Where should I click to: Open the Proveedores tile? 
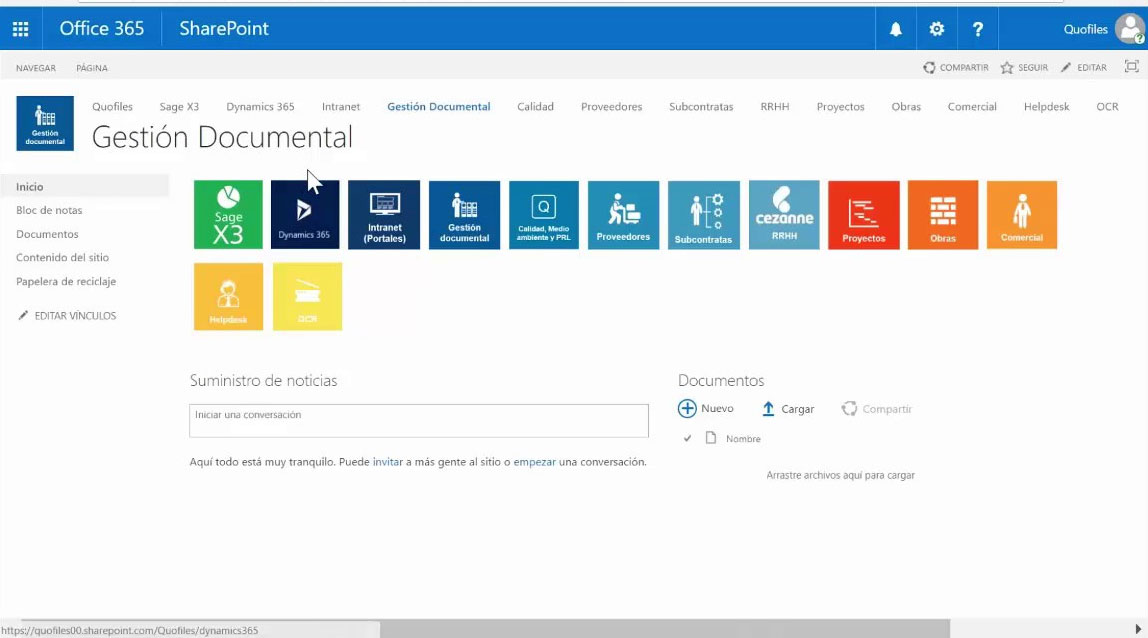click(x=623, y=215)
